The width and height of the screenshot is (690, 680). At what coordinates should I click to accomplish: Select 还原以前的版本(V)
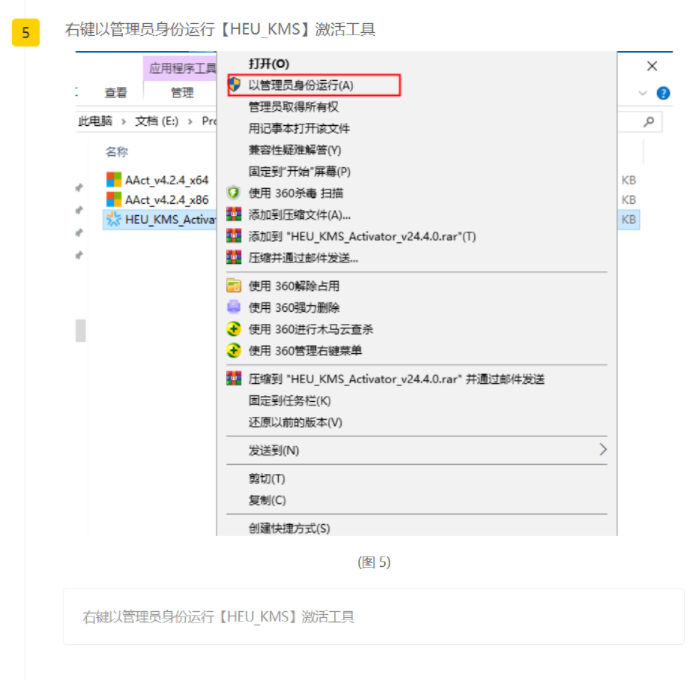(295, 422)
